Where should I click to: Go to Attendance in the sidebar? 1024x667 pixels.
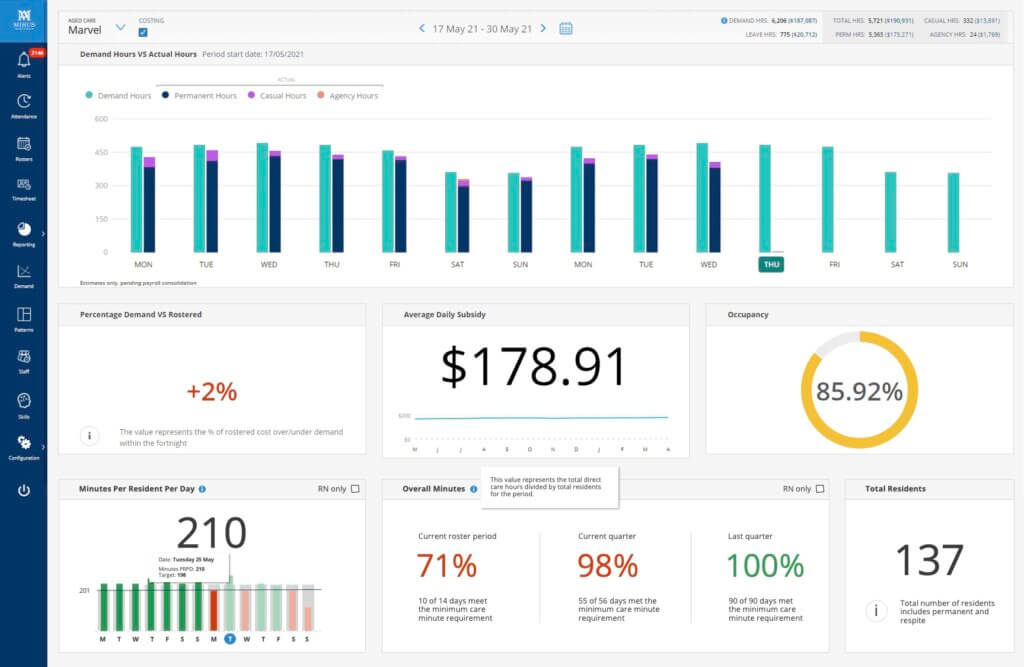click(x=24, y=102)
